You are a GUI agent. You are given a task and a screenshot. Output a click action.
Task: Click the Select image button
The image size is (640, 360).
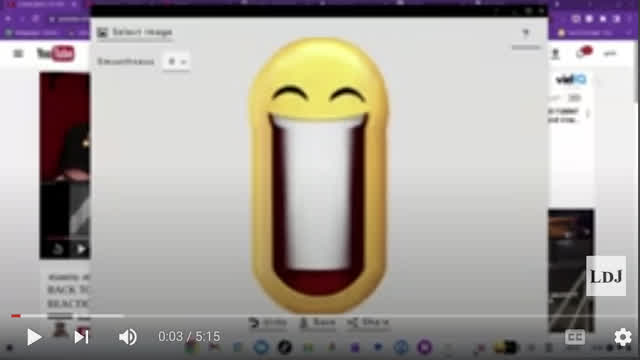pos(135,32)
